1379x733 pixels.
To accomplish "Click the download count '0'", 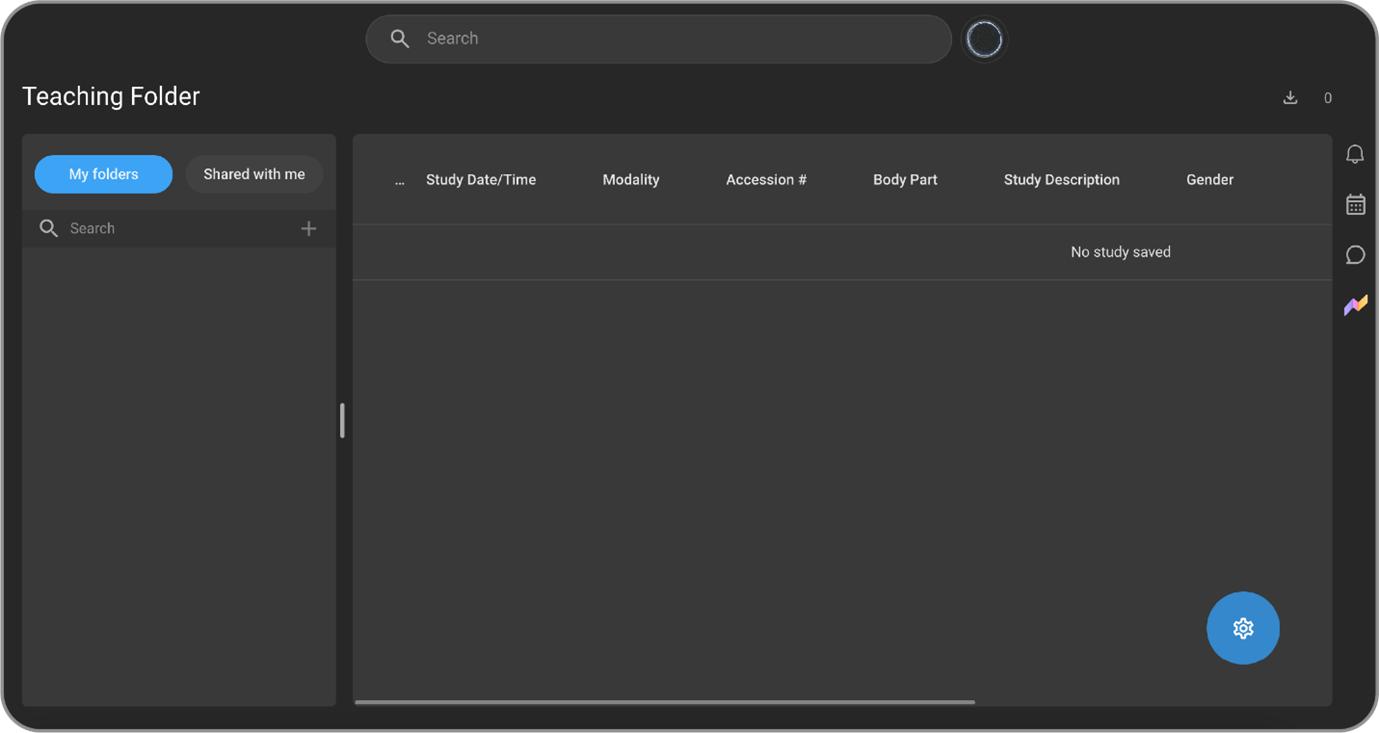I will [x=1328, y=98].
